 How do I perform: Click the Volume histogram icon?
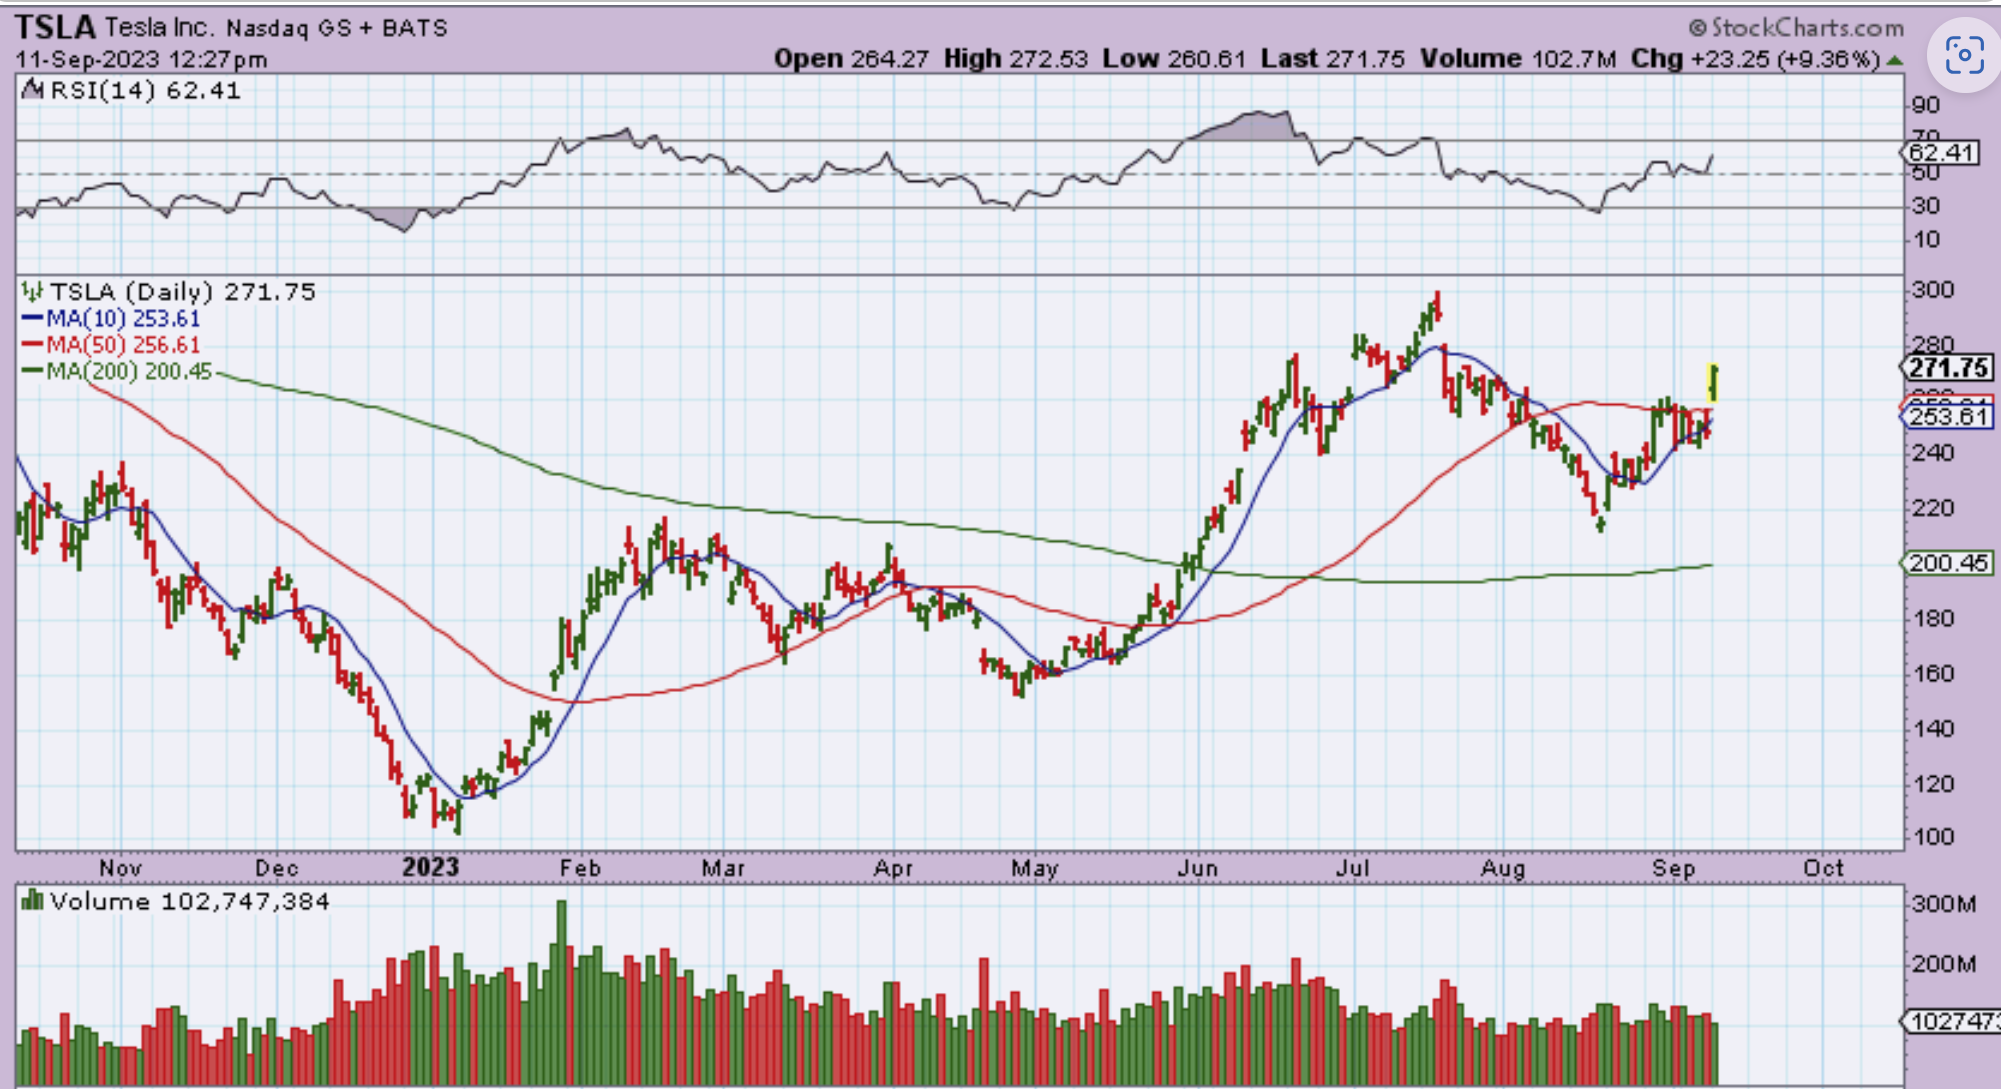(32, 901)
